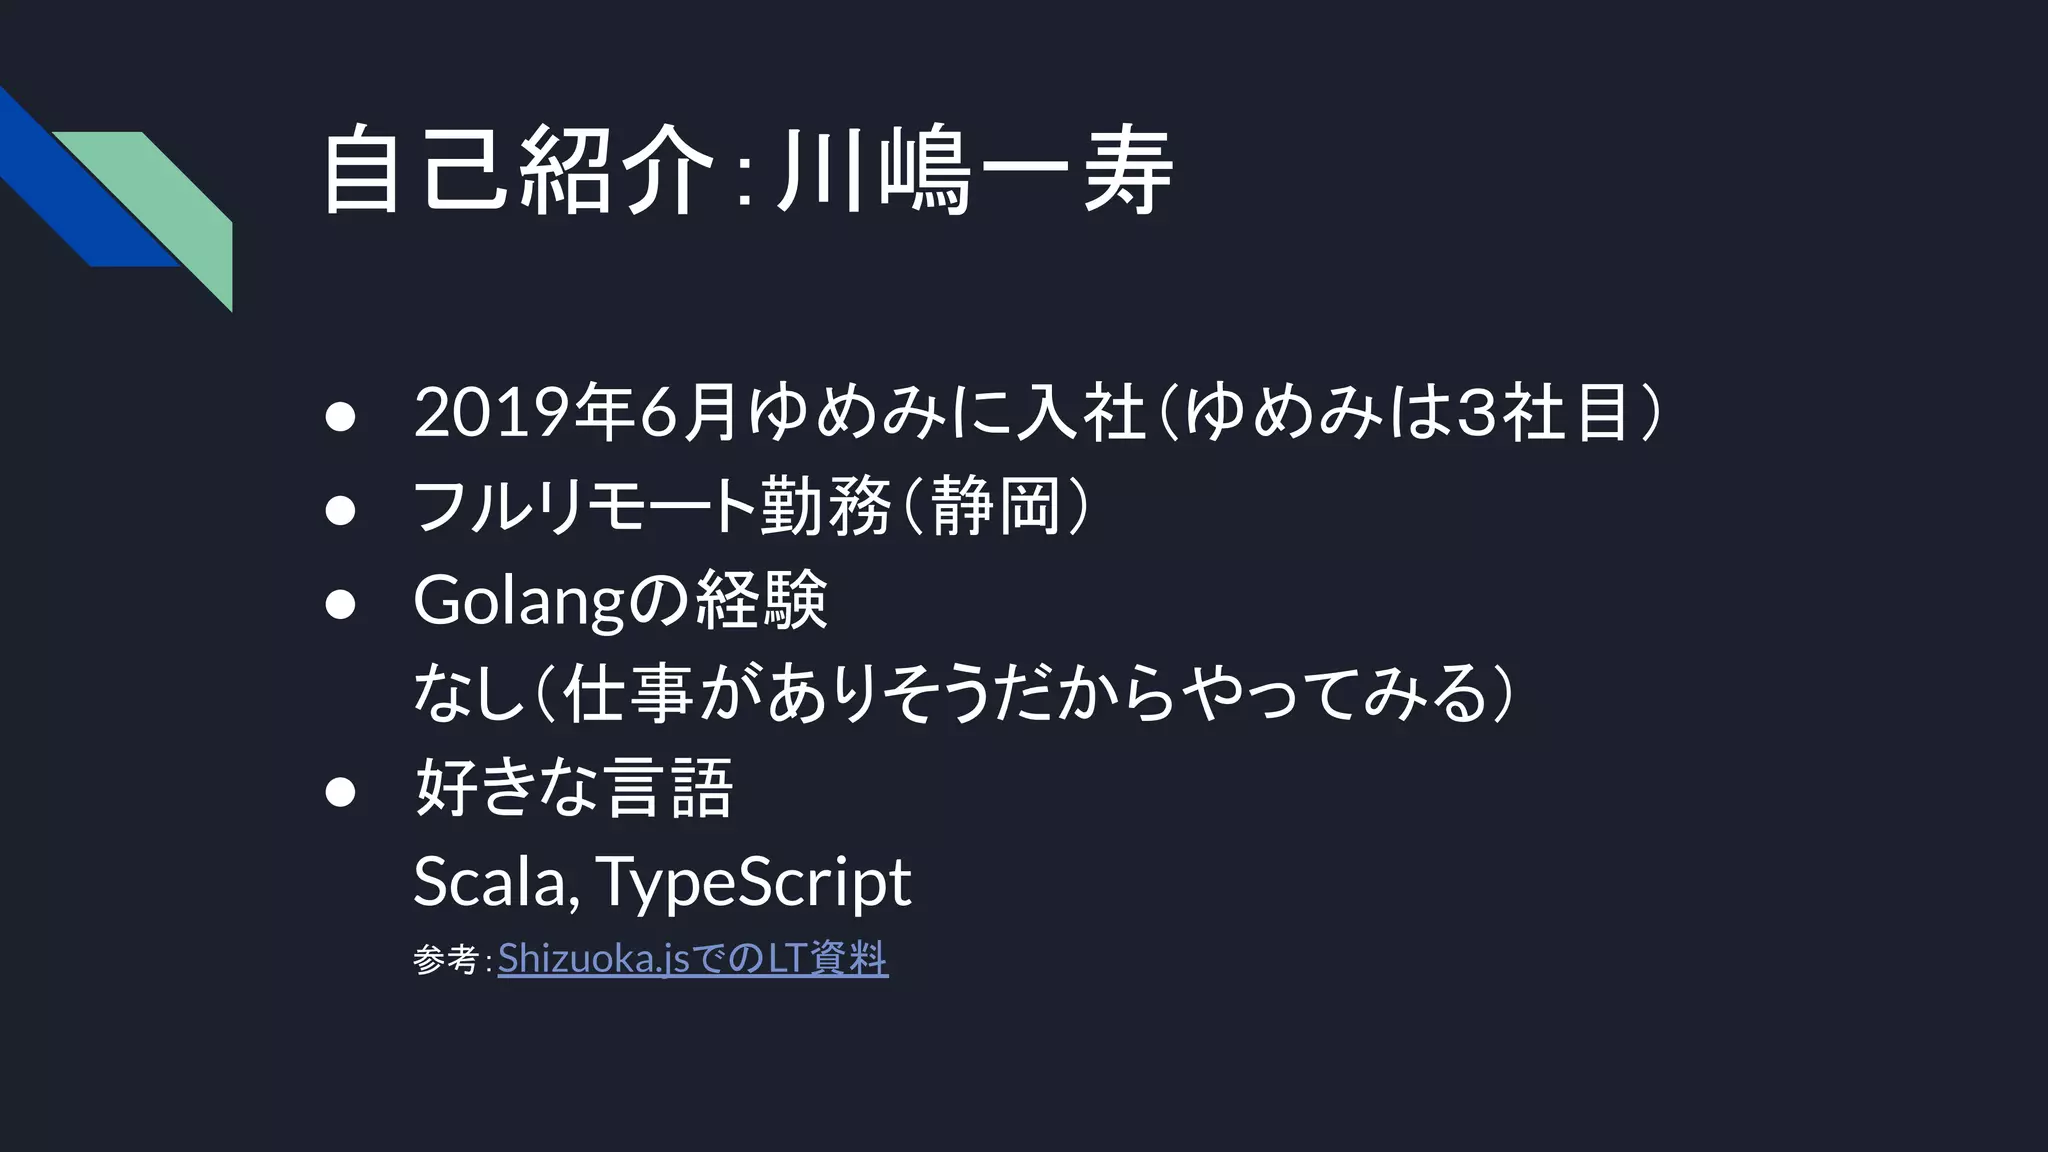This screenshot has height=1152, width=2048.
Task: Click the third bullet dot beside Golang
Action: click(x=341, y=605)
